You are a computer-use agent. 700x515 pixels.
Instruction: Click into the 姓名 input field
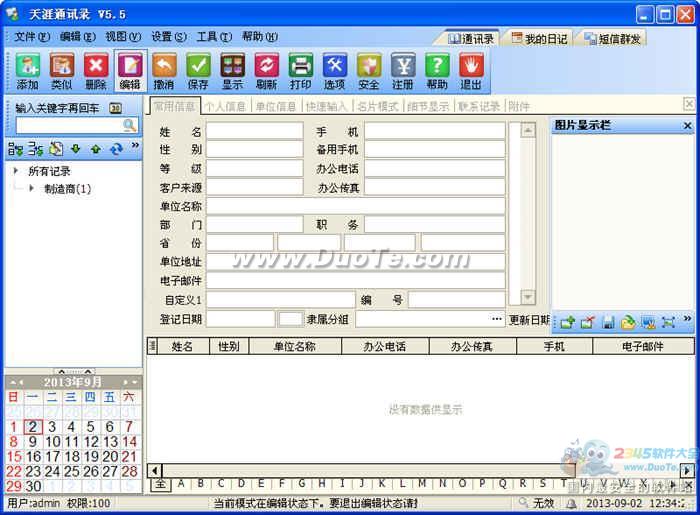pyautogui.click(x=254, y=132)
